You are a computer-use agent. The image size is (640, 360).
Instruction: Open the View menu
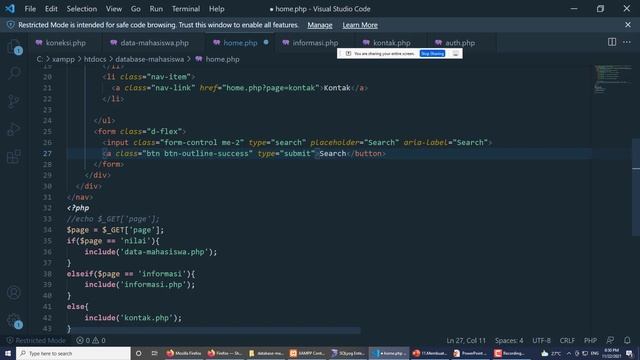[x=113, y=9]
